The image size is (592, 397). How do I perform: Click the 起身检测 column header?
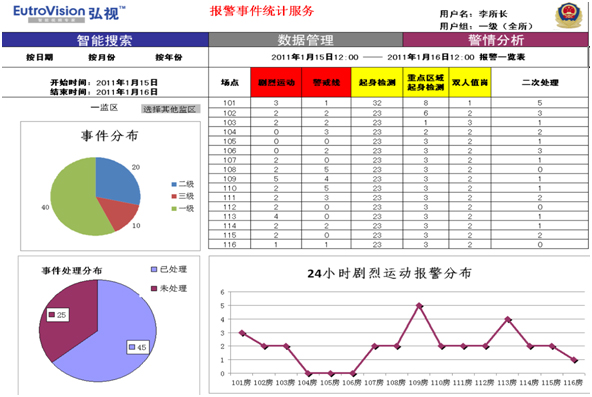coord(377,82)
